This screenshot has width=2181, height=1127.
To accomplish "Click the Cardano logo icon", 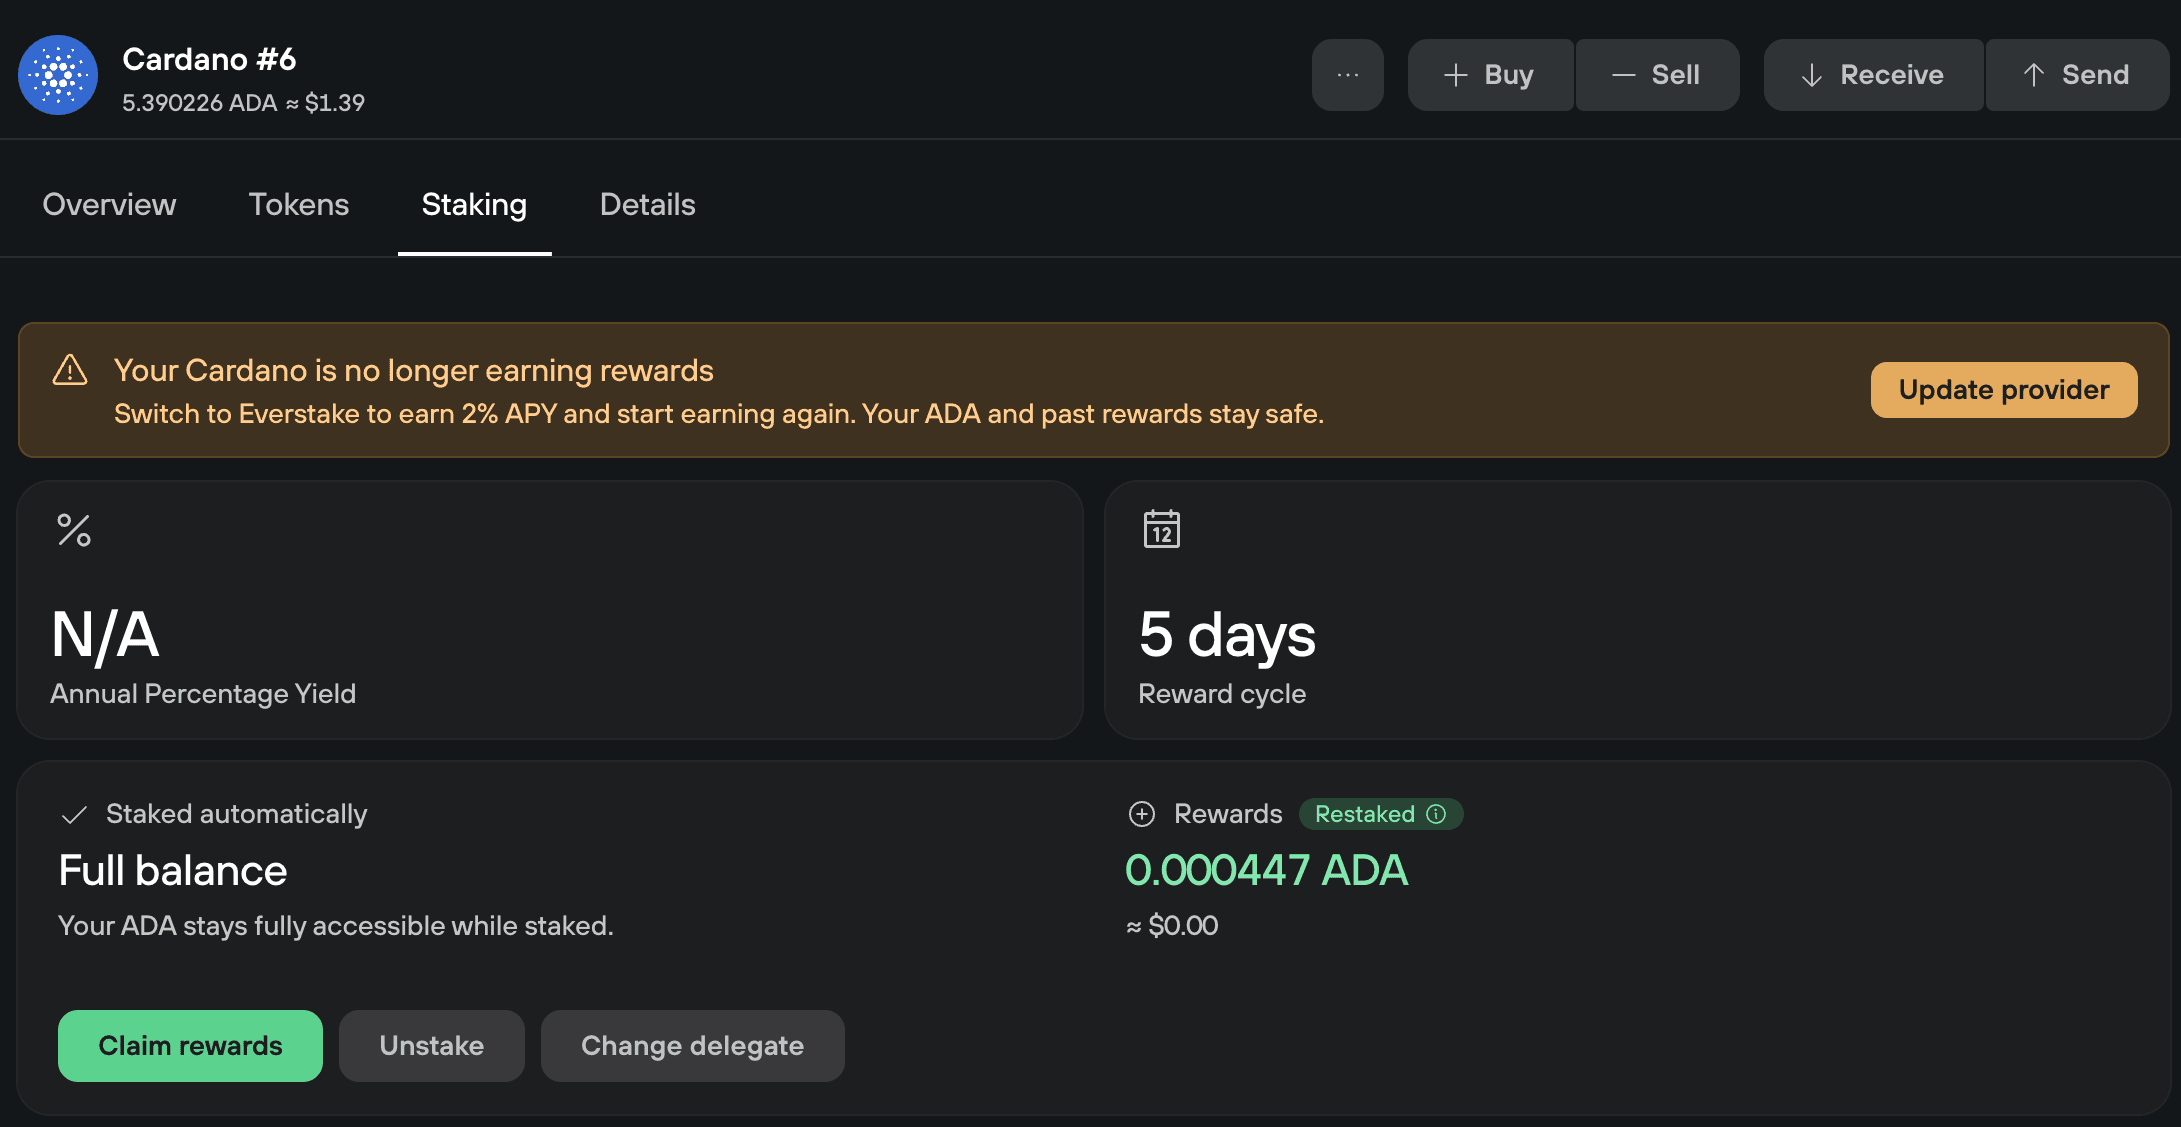I will pyautogui.click(x=58, y=75).
